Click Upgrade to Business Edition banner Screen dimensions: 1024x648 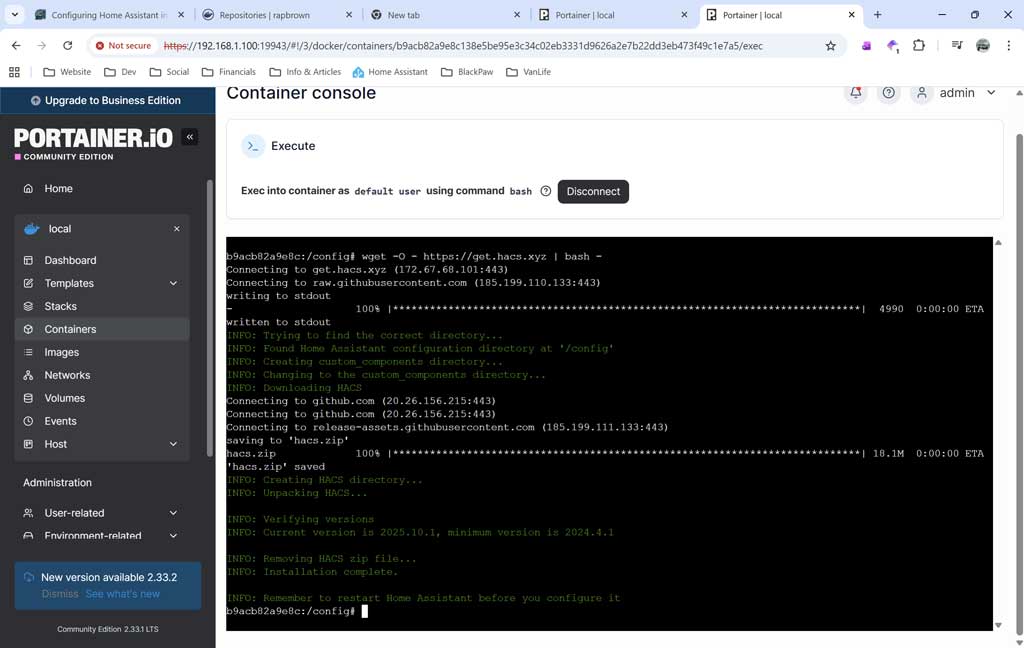pyautogui.click(x=107, y=100)
